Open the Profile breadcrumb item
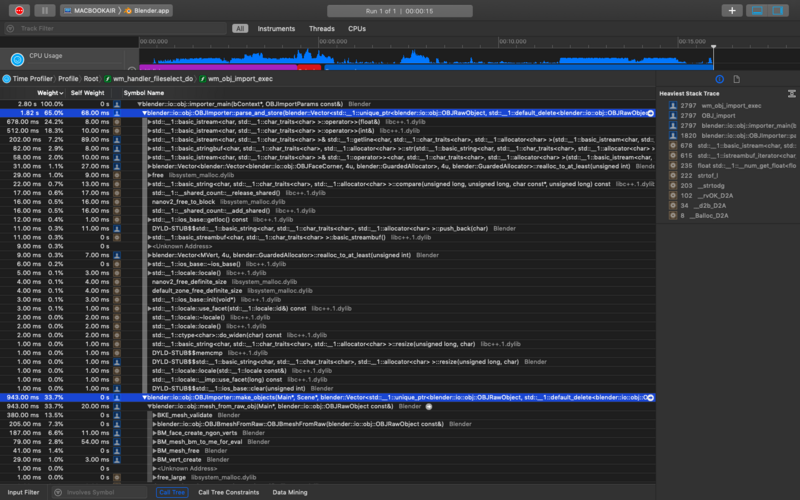The image size is (800, 500). 68,79
